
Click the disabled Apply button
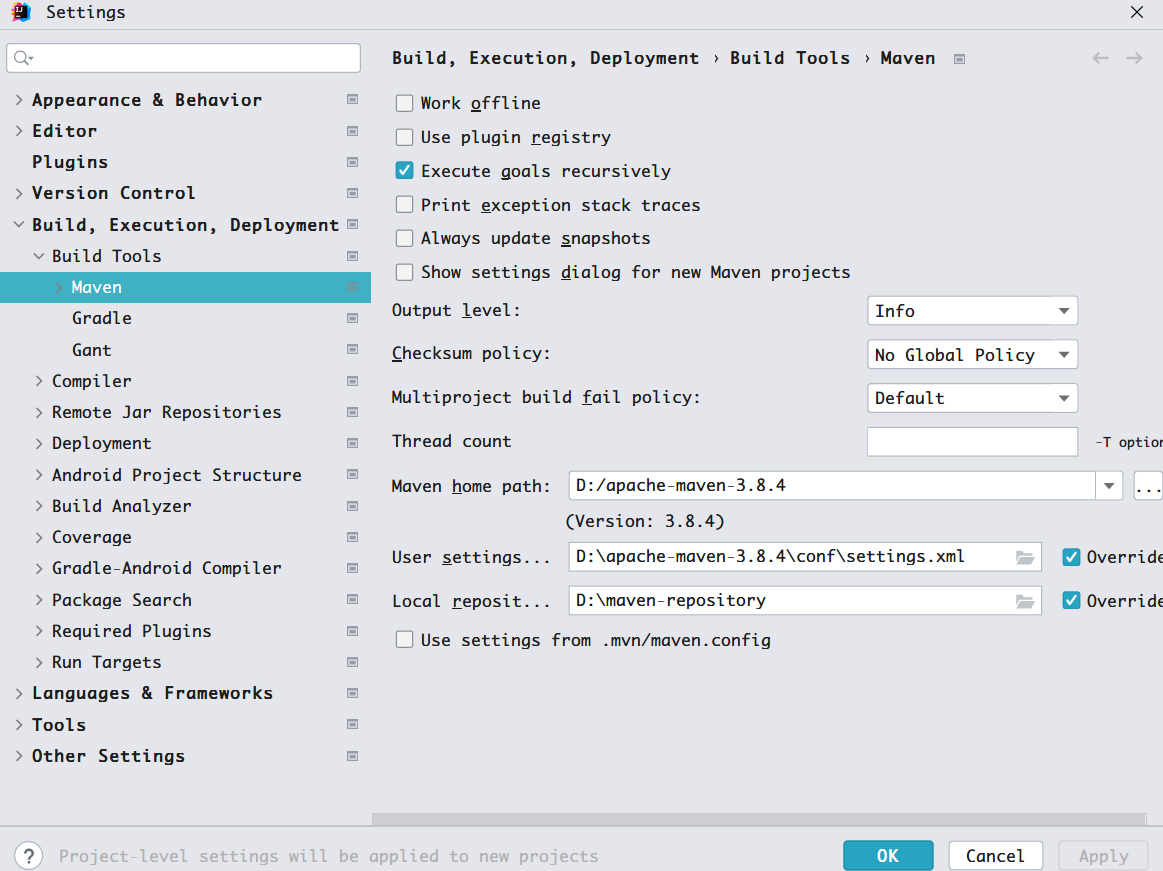tap(1103, 855)
